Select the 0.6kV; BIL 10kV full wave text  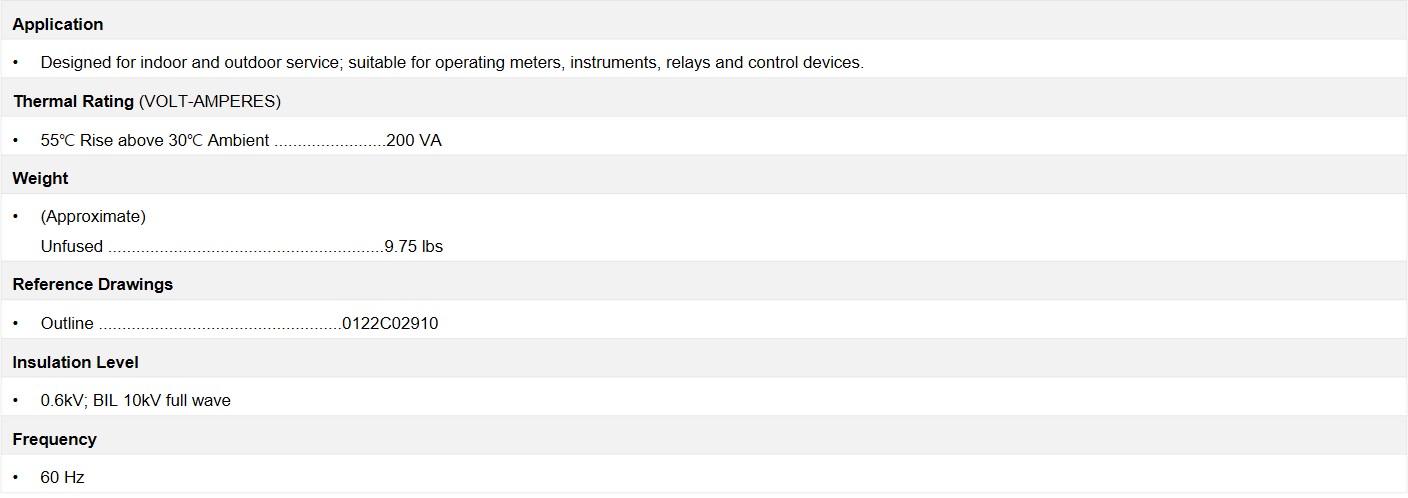(135, 400)
